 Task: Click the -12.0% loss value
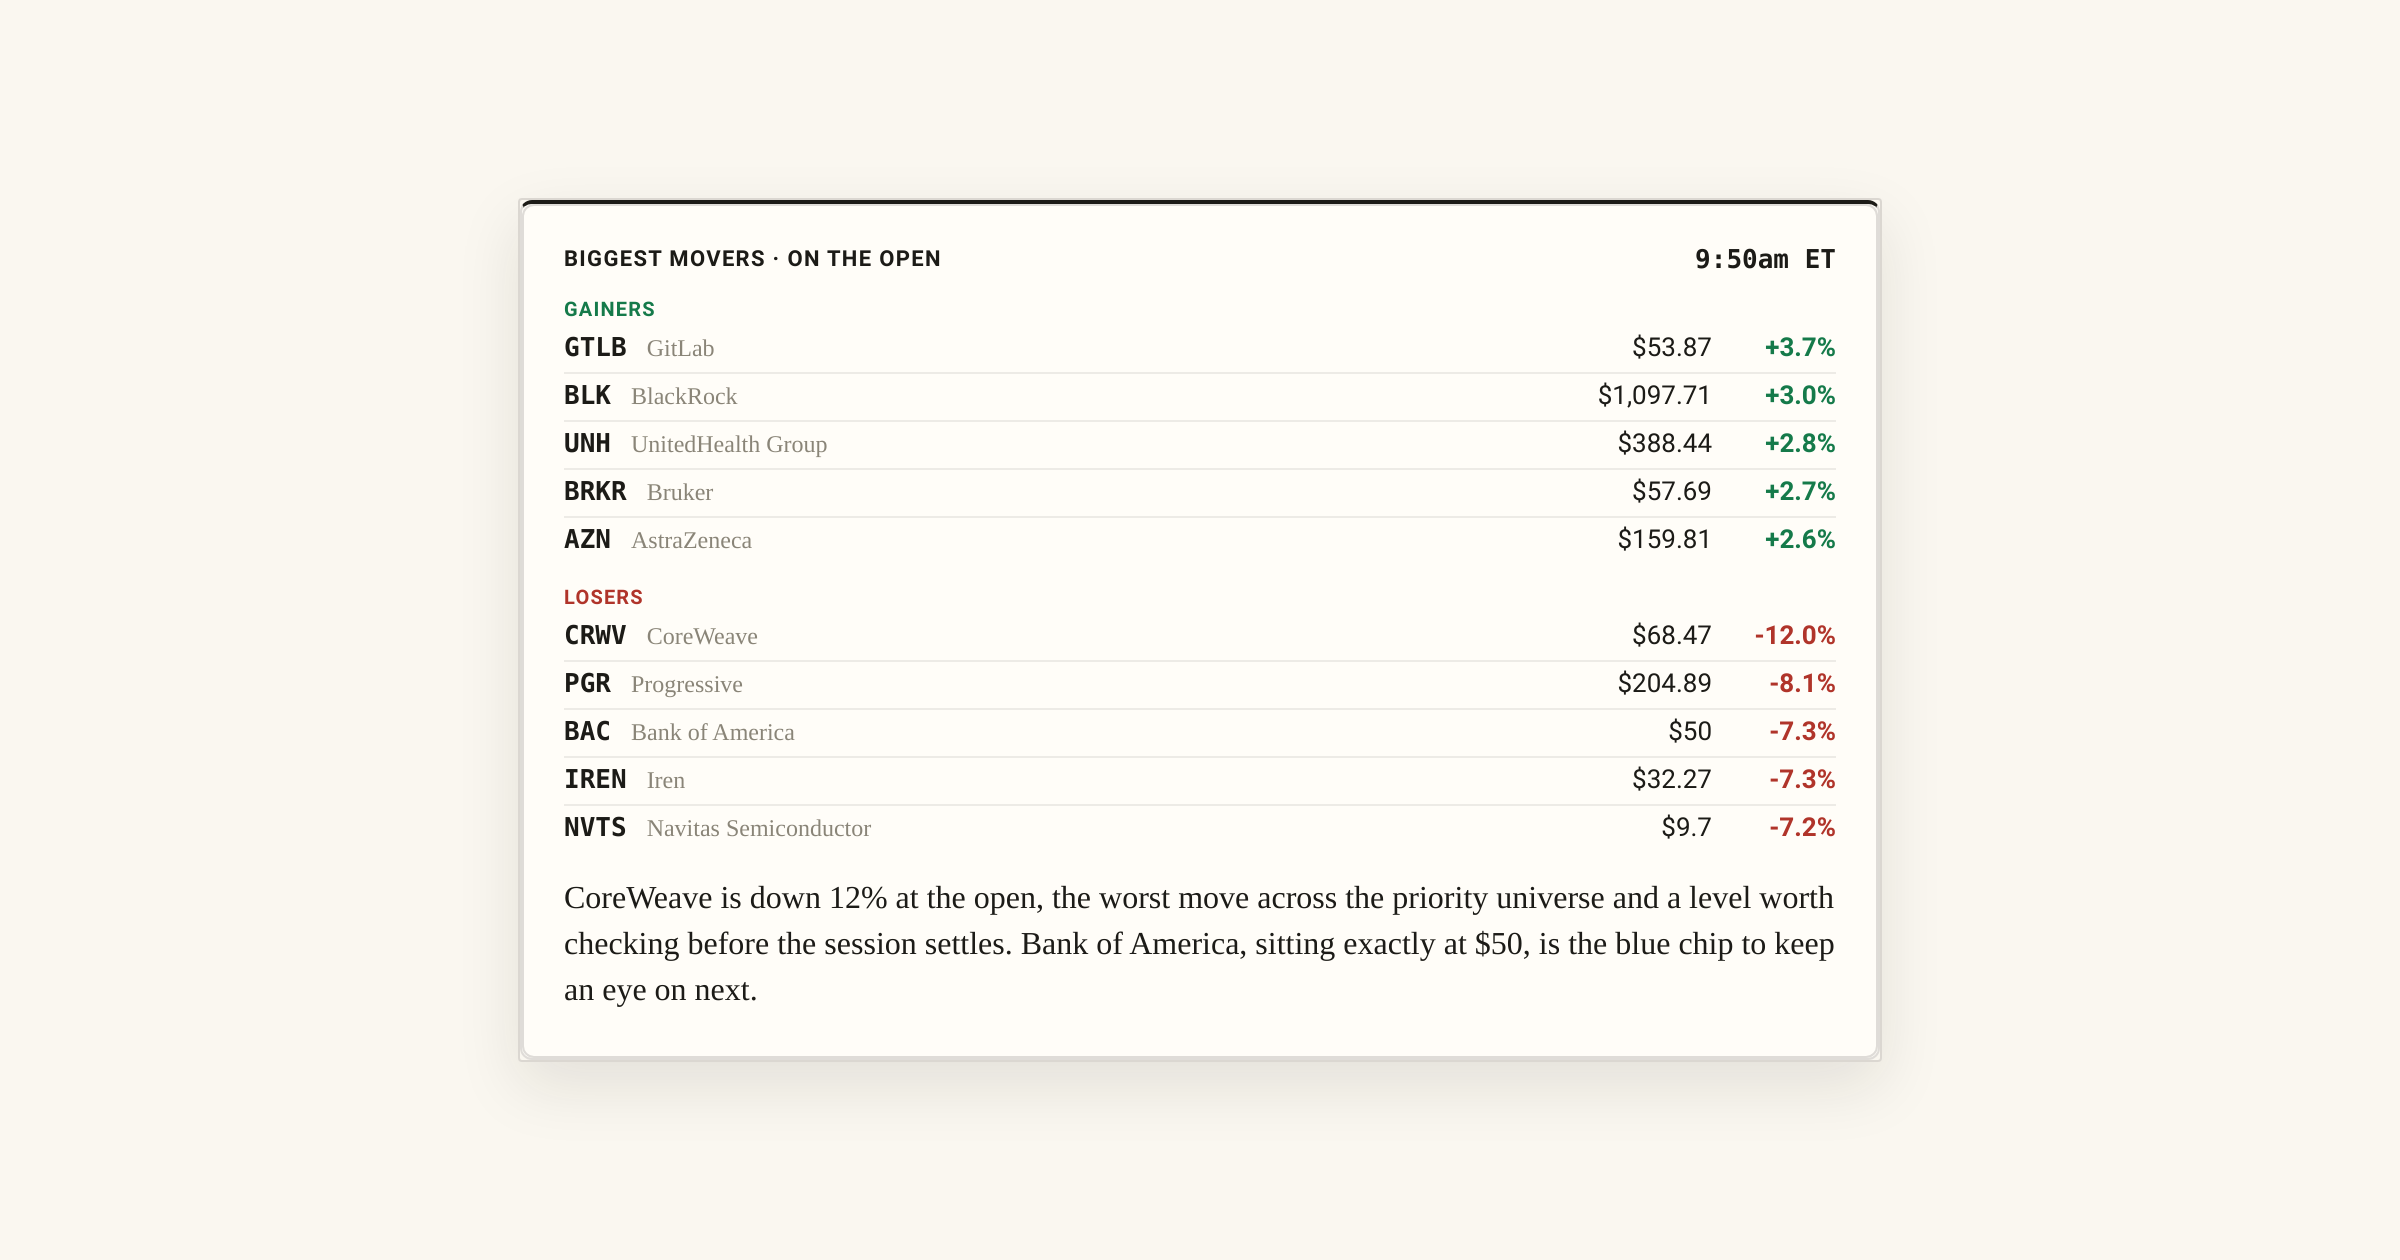[x=1795, y=635]
